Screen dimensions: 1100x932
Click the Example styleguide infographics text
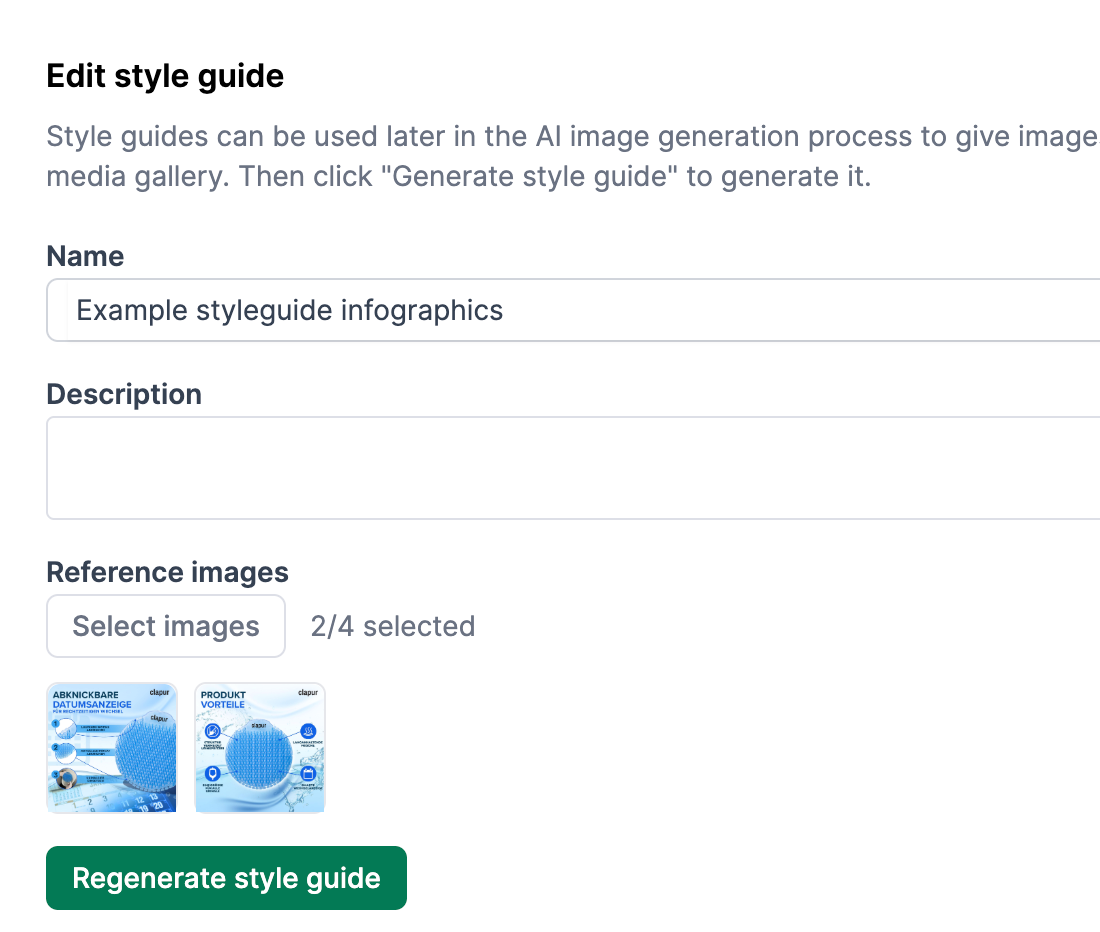point(288,310)
